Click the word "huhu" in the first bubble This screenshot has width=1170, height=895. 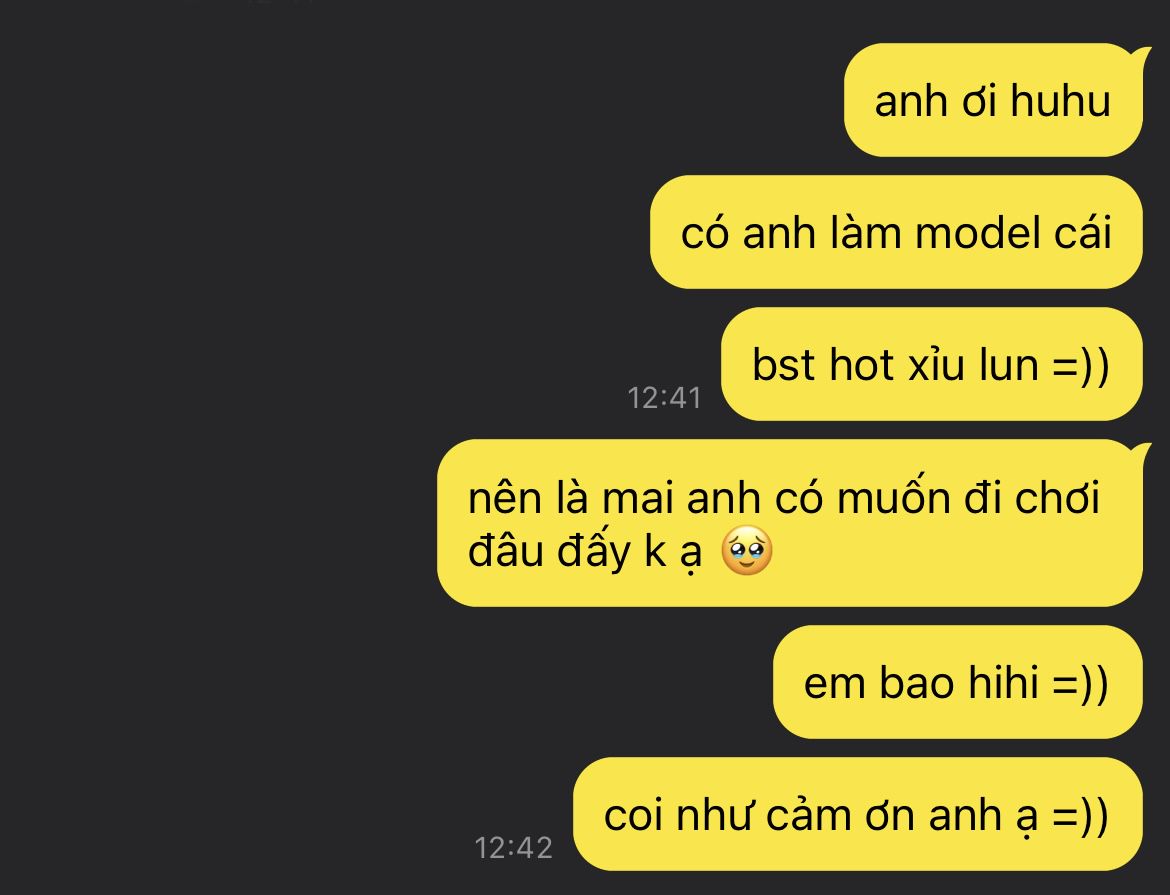coord(1060,100)
